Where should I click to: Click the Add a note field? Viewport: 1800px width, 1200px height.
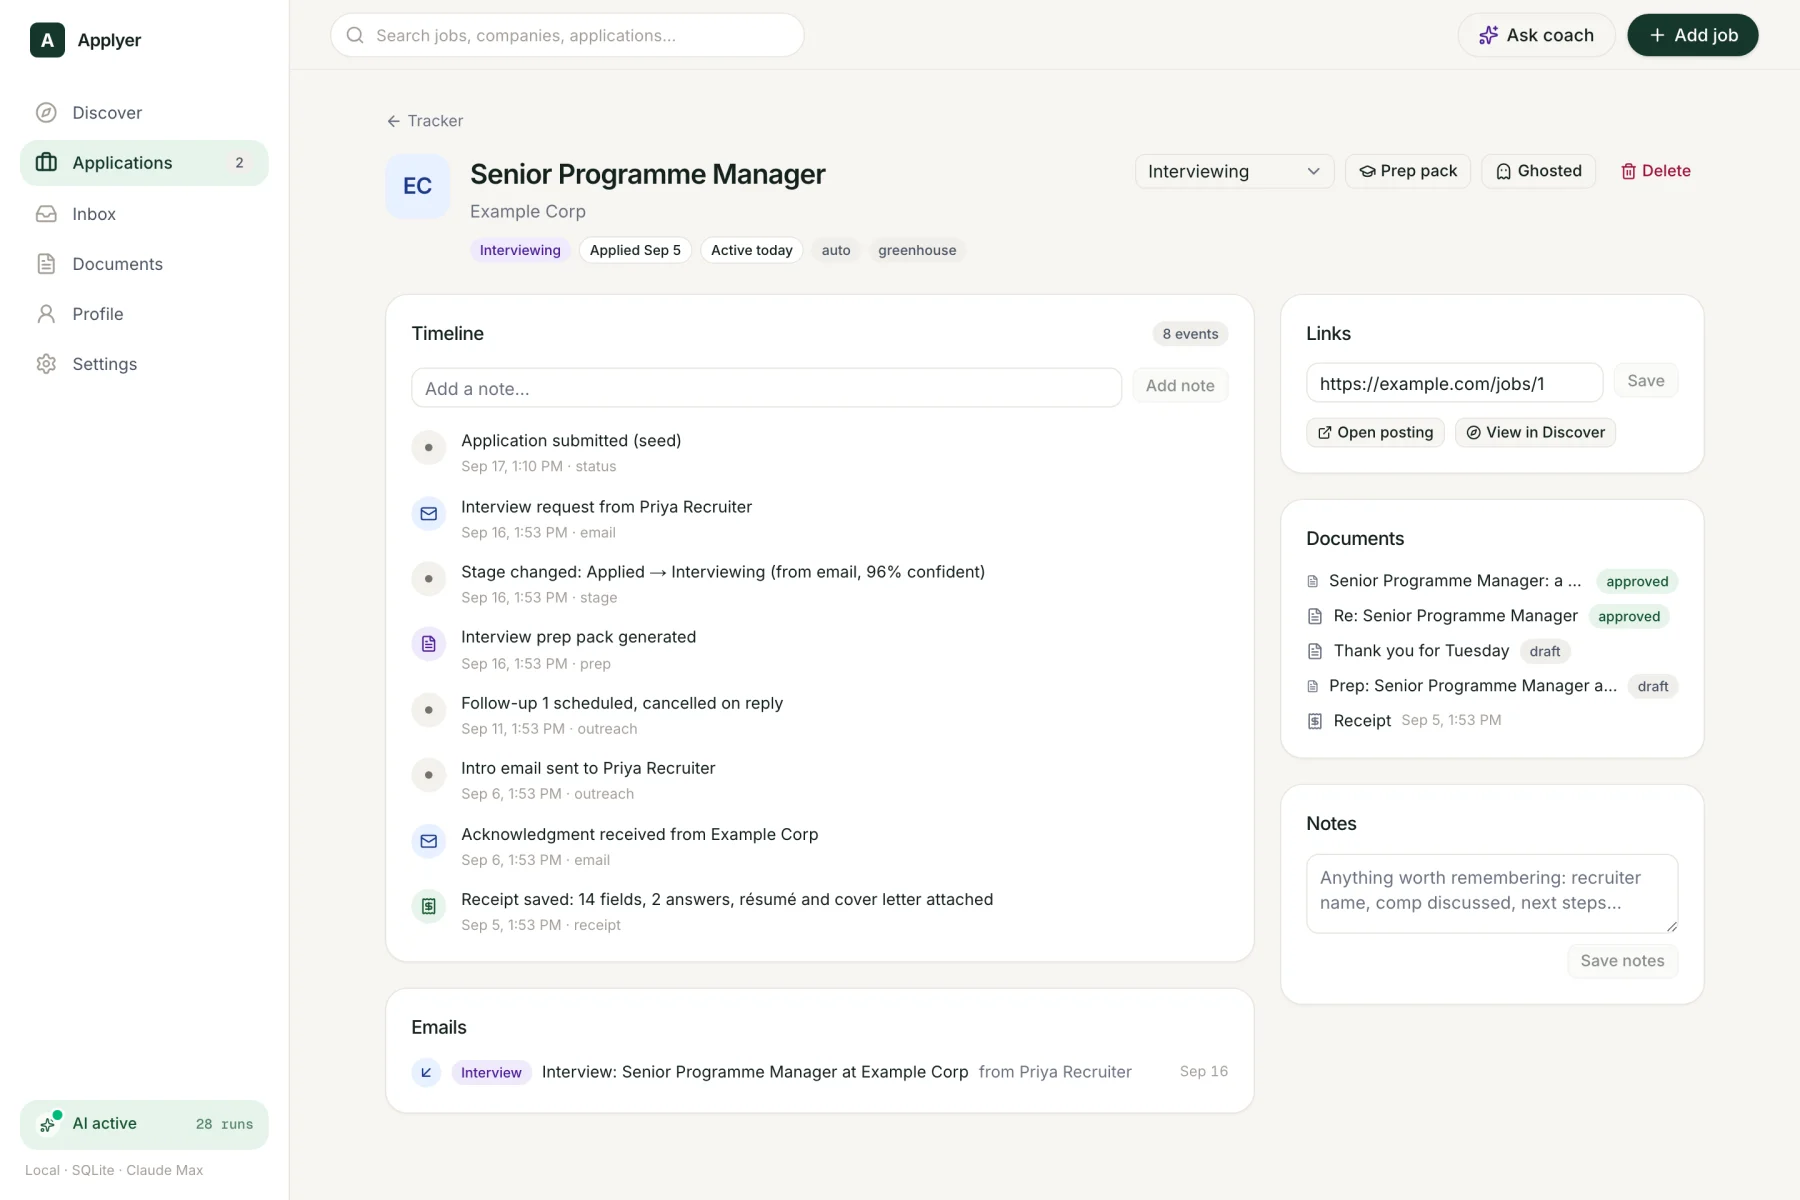tap(766, 388)
